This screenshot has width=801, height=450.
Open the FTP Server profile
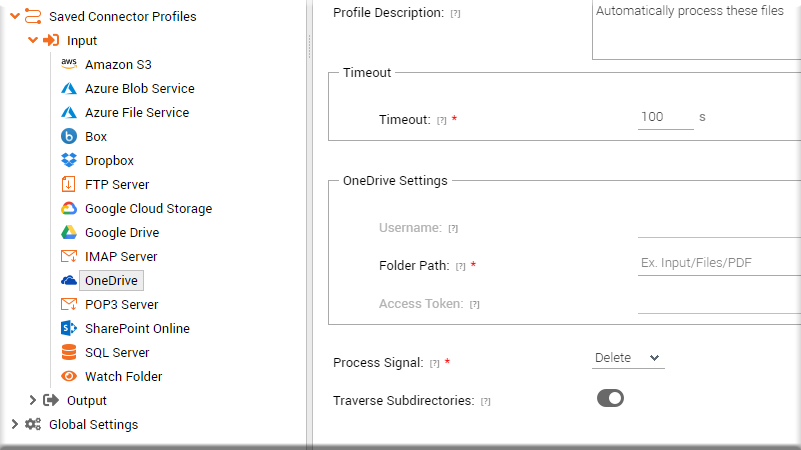coord(117,184)
